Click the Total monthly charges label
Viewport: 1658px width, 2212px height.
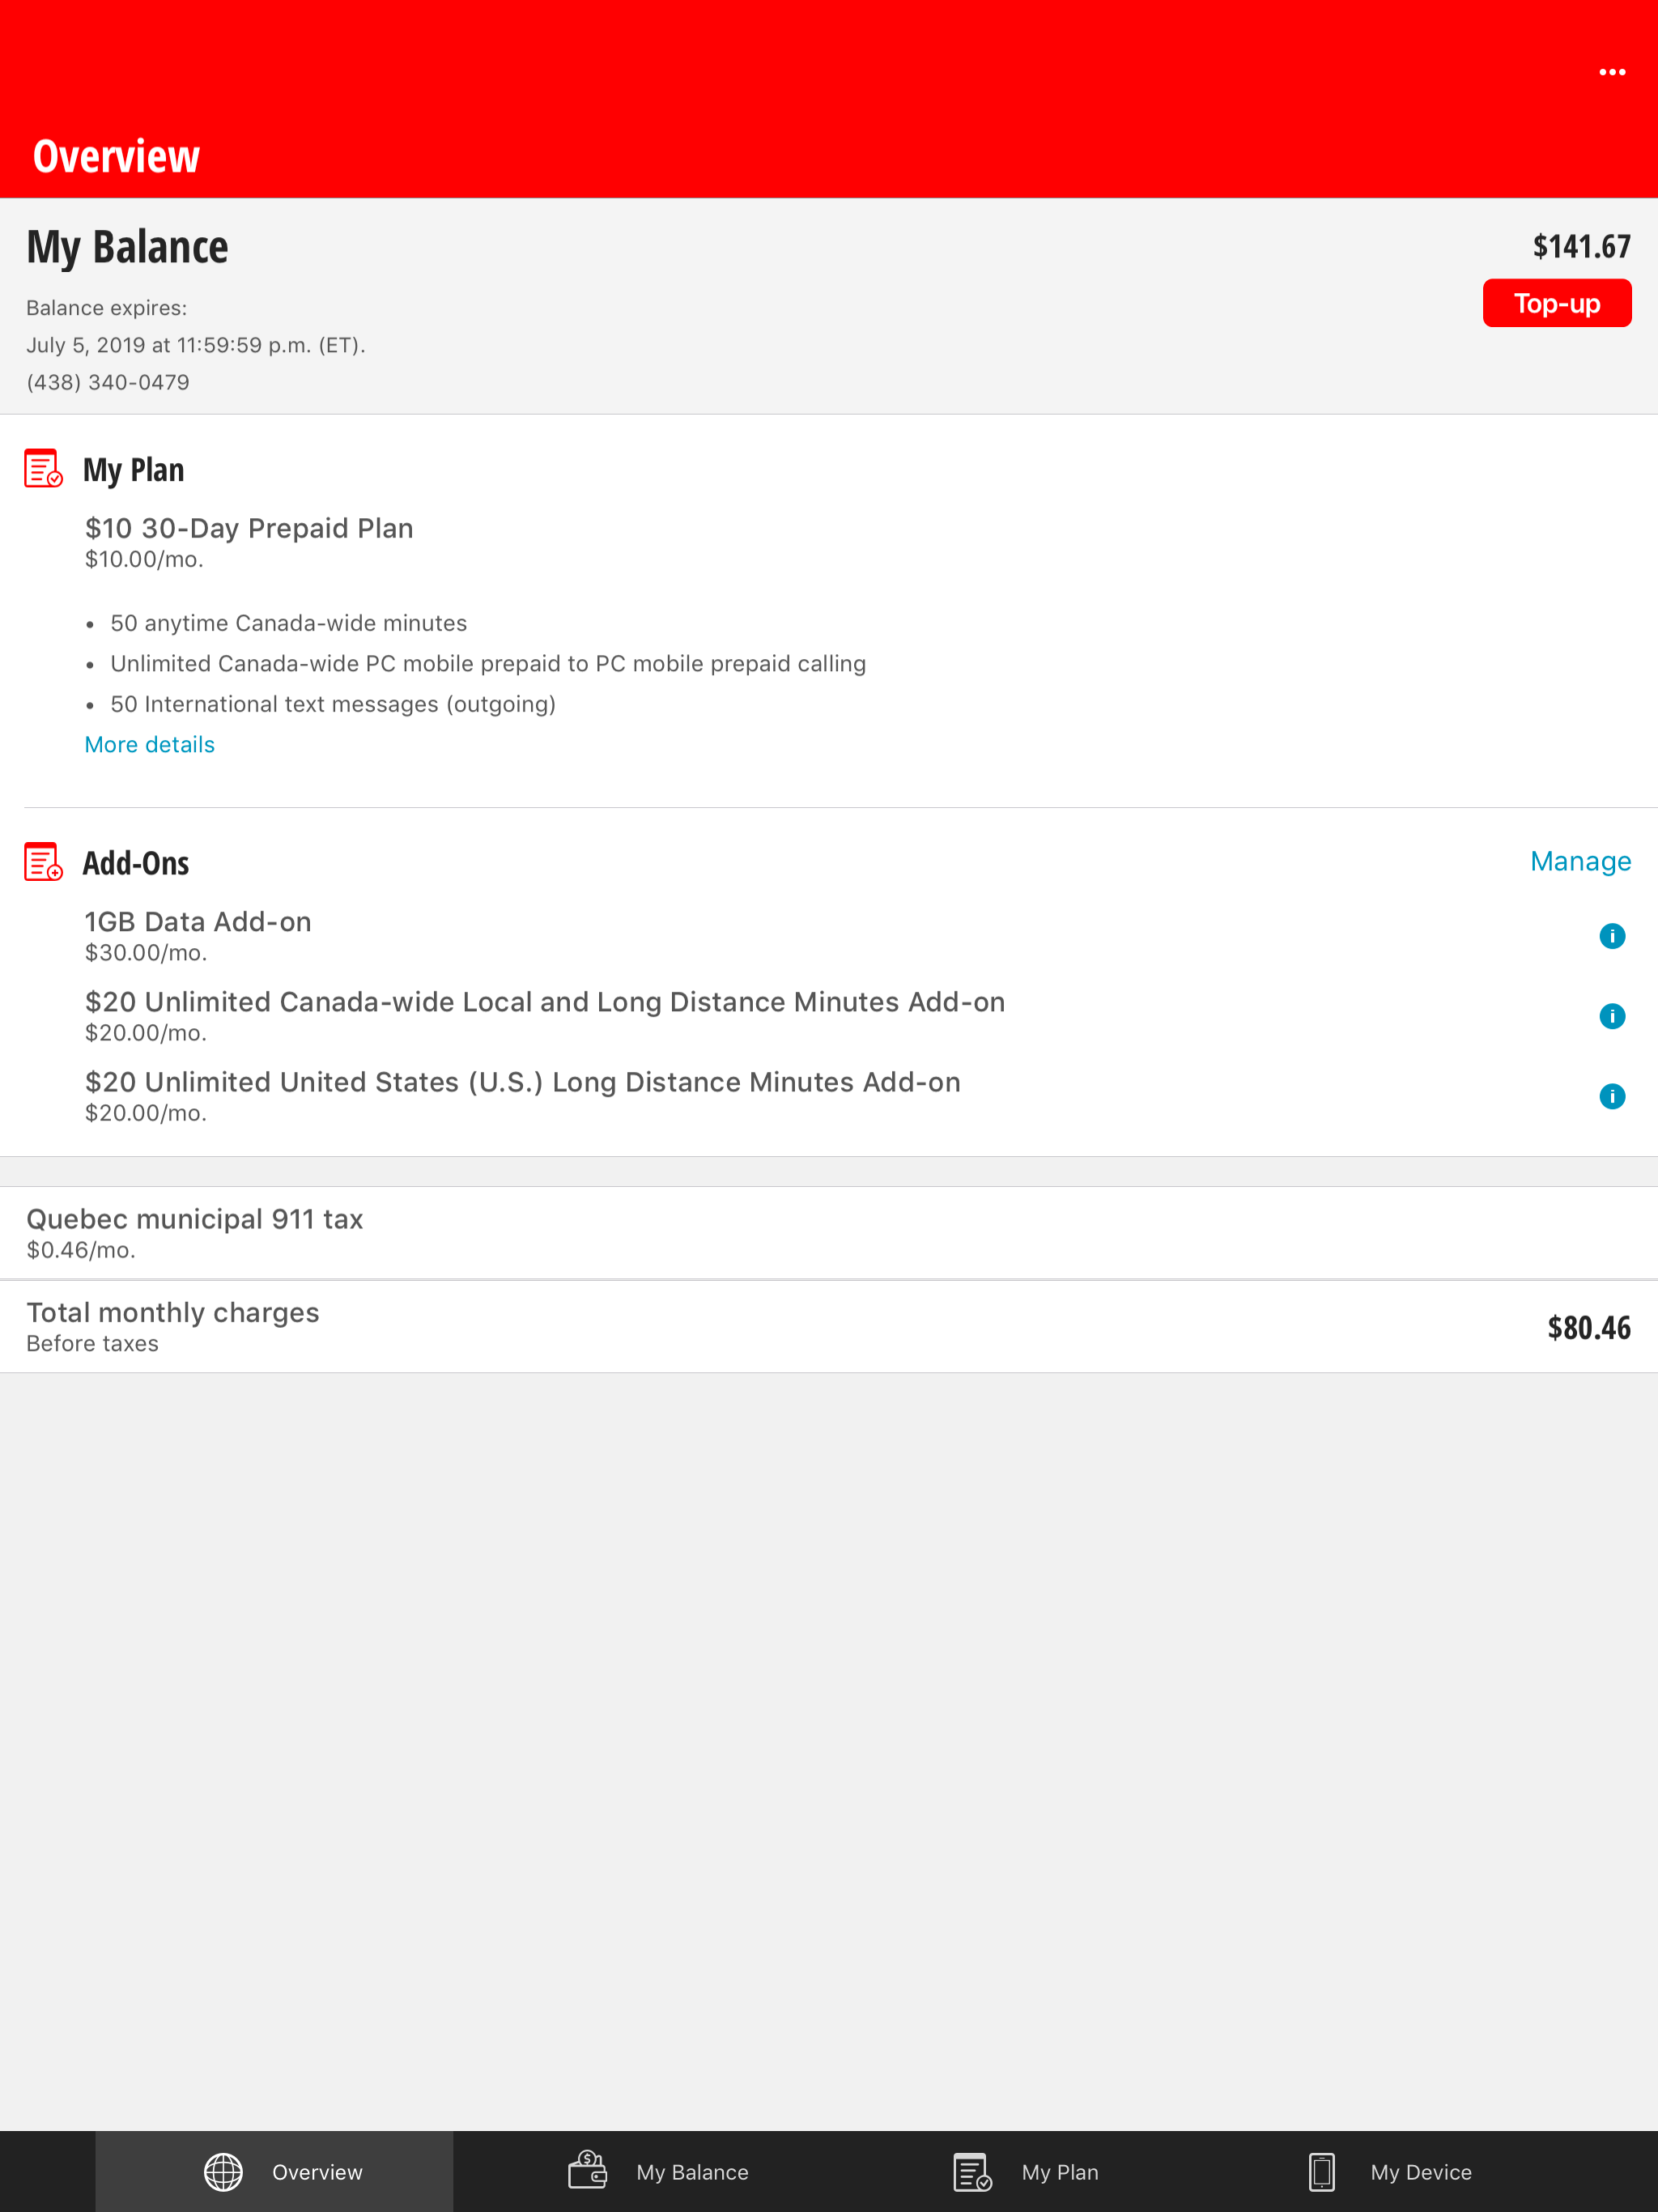(x=173, y=1312)
